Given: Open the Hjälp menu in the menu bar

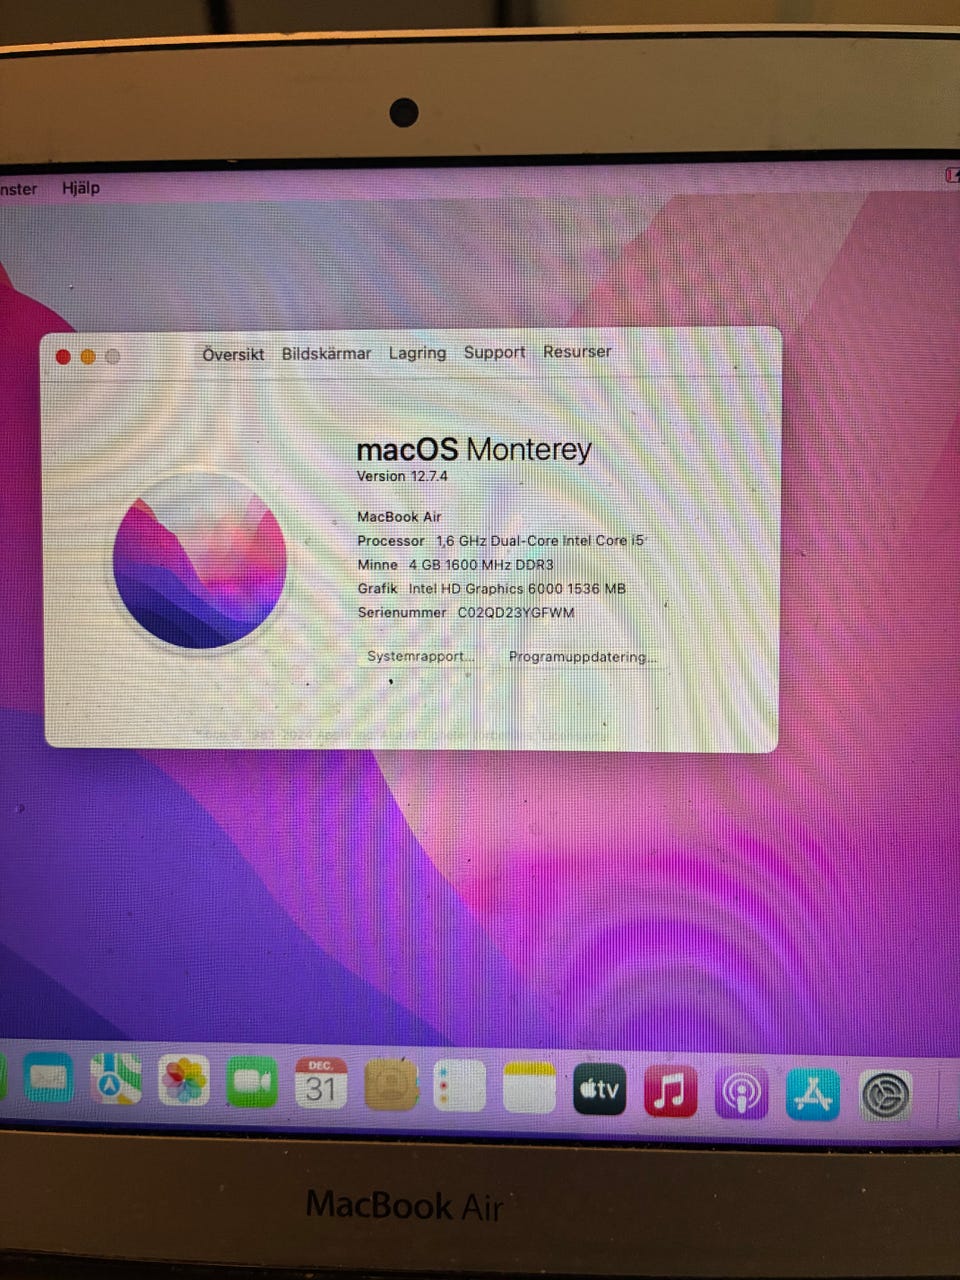Looking at the screenshot, I should pyautogui.click(x=81, y=187).
